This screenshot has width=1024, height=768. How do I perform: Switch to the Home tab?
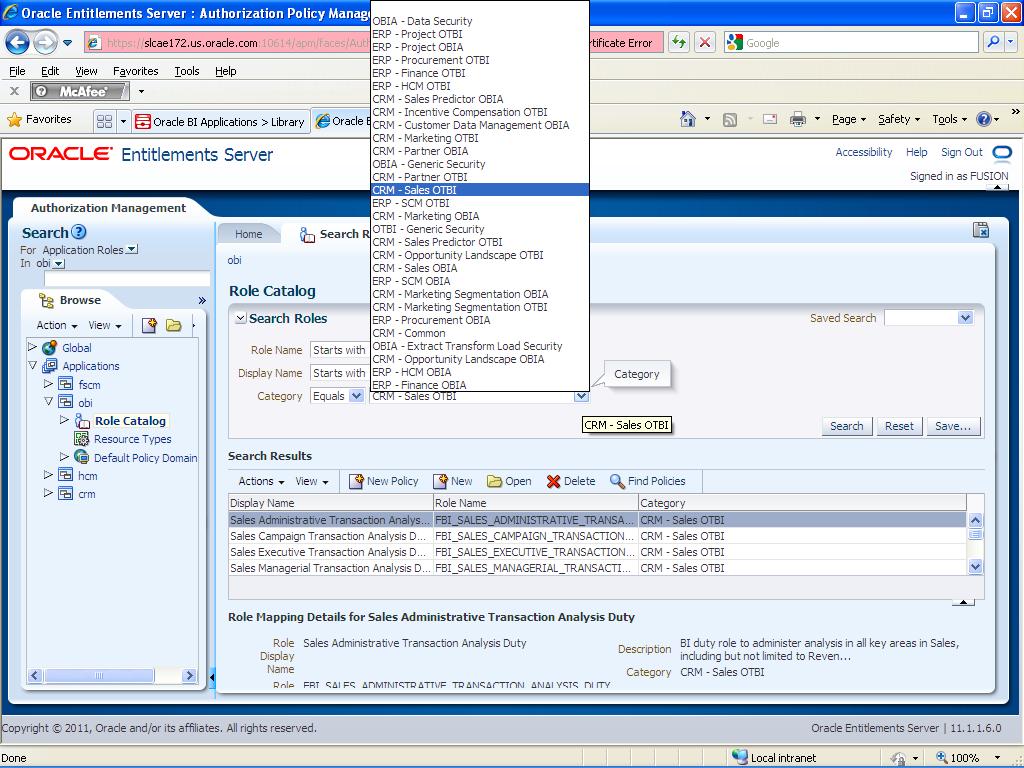coord(247,232)
